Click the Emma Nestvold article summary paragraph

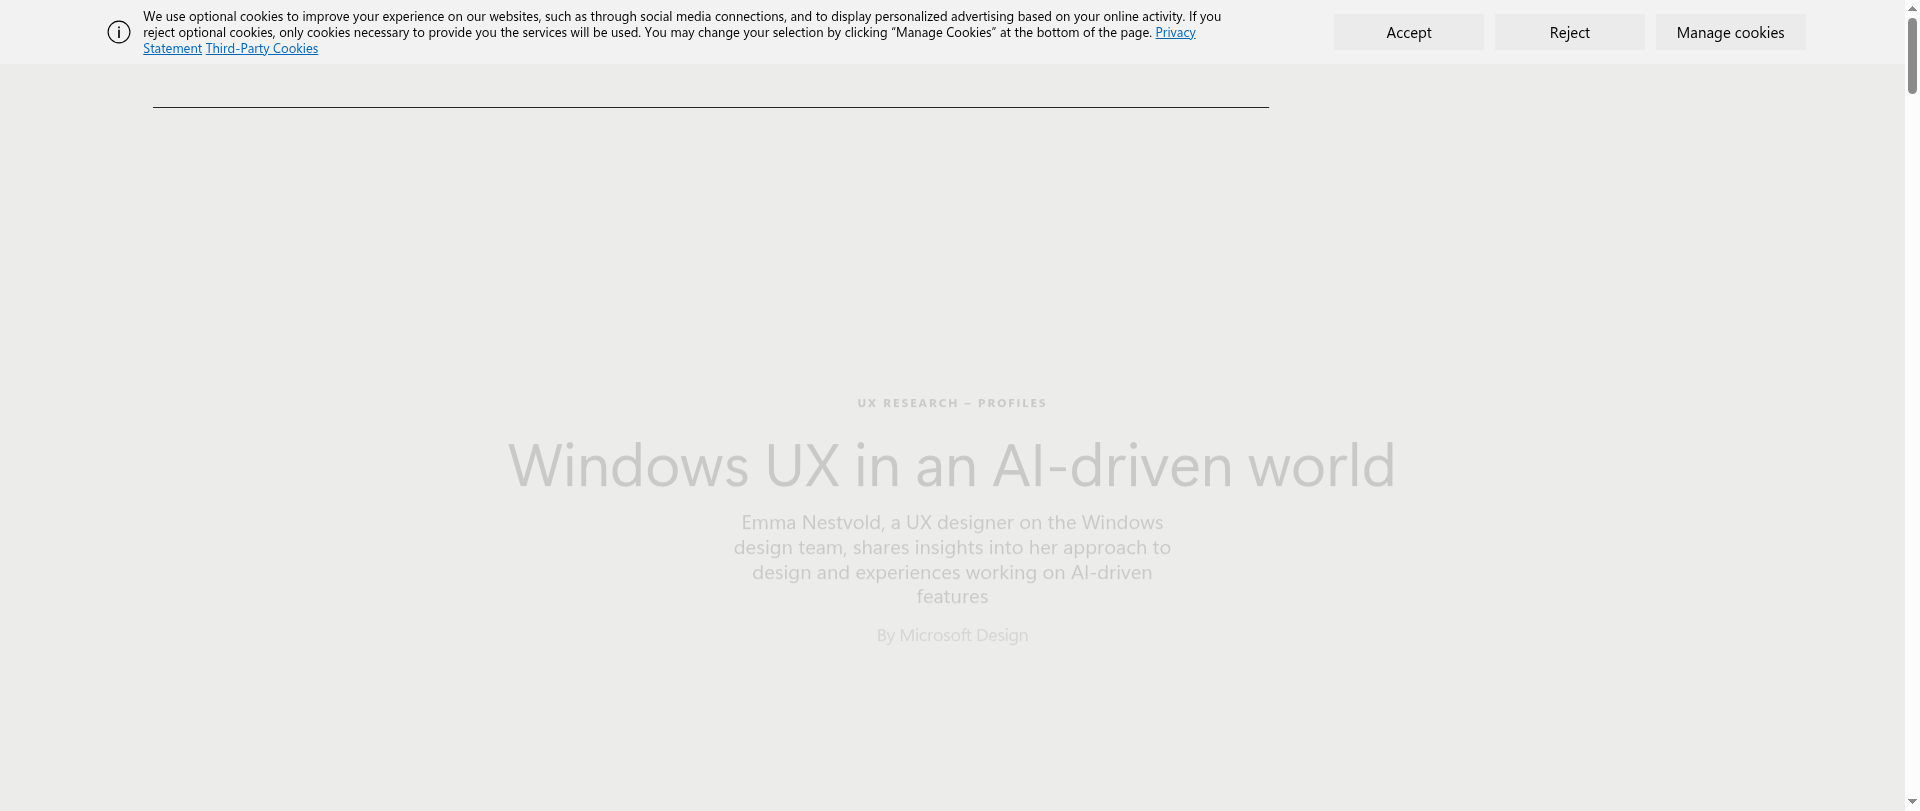coord(952,559)
